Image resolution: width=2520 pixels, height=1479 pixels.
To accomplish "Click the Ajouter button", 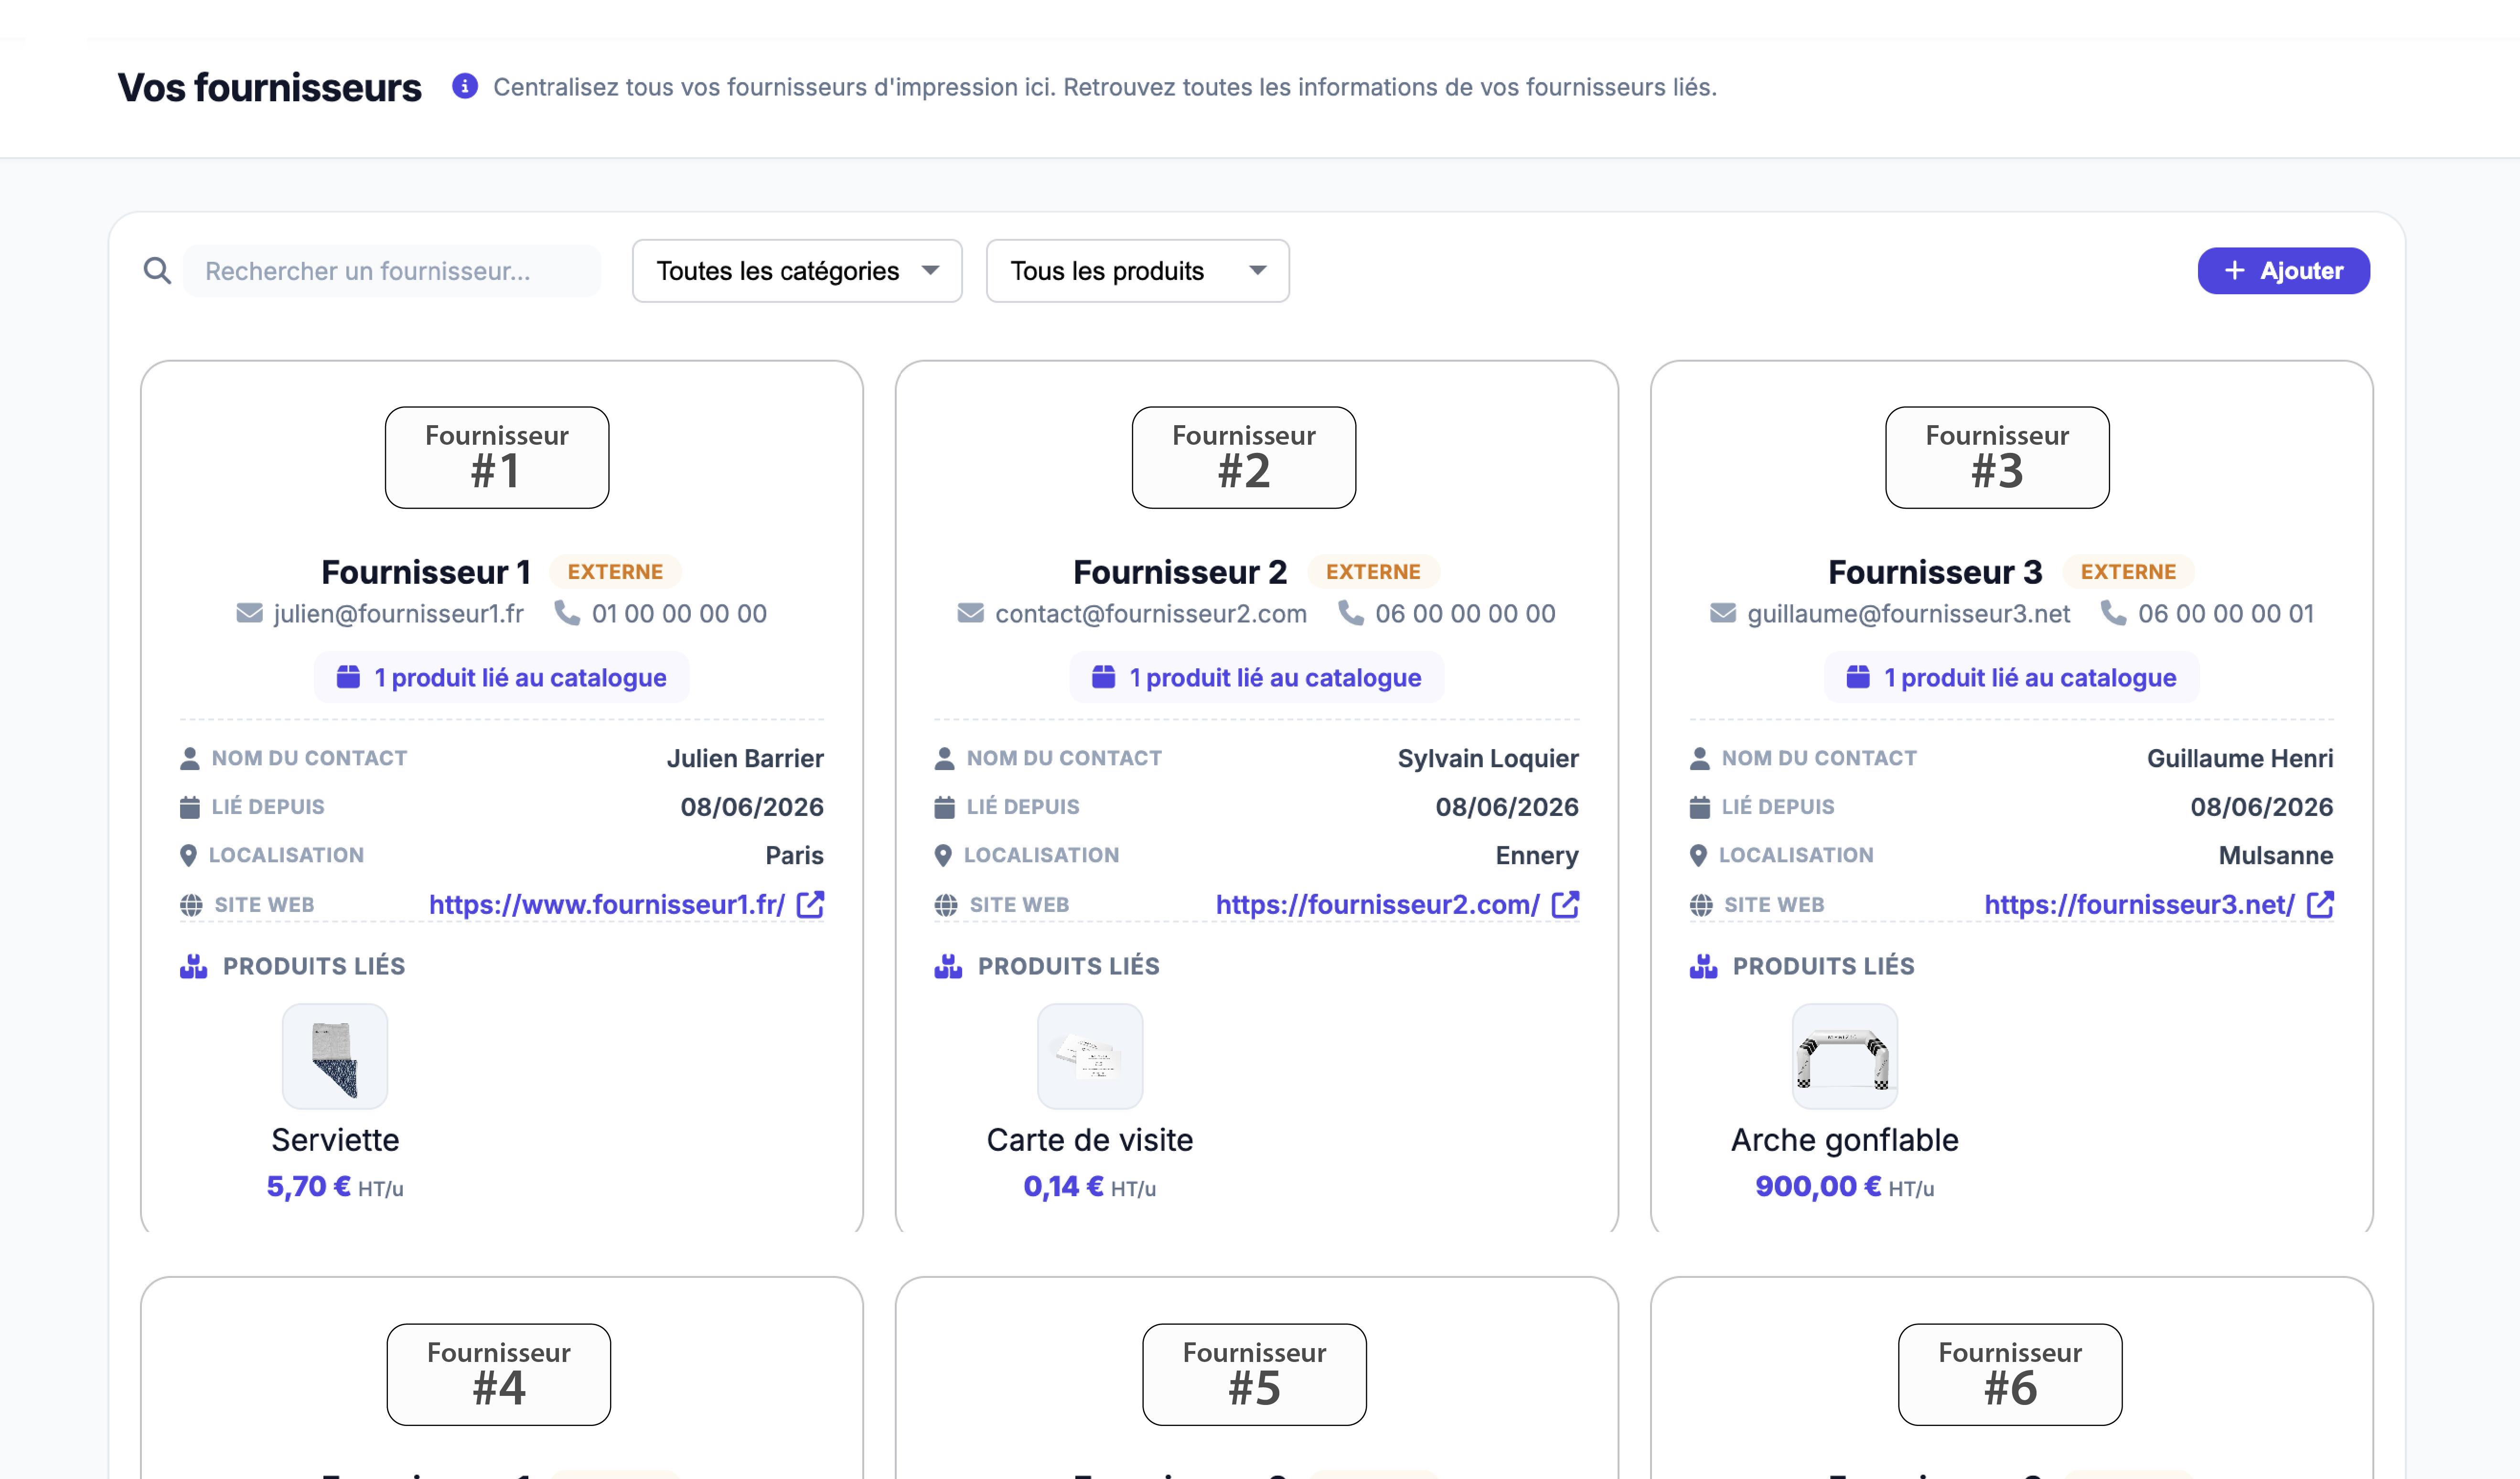I will (2283, 271).
